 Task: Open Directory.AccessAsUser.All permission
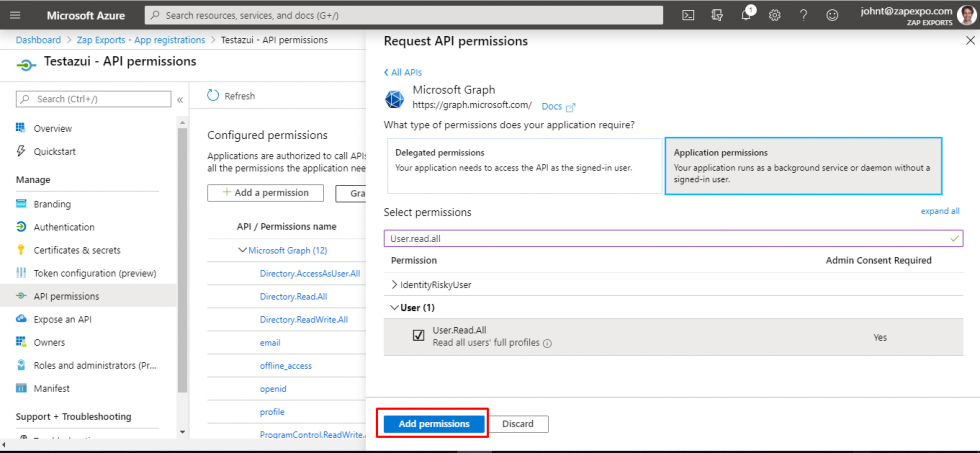(x=309, y=273)
